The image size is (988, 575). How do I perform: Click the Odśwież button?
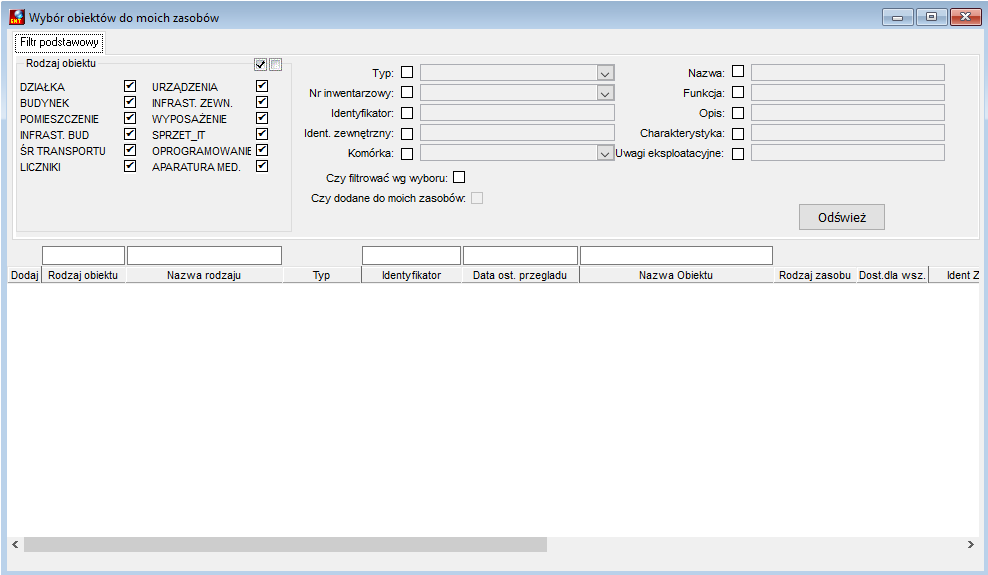coord(842,217)
